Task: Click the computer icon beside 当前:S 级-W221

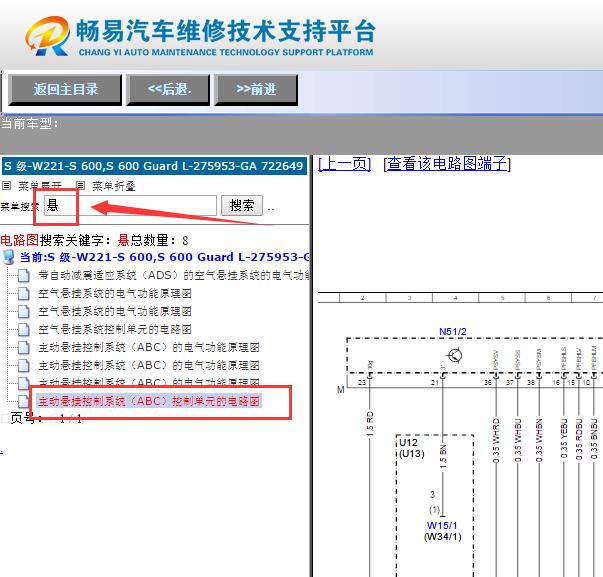Action: (9, 257)
